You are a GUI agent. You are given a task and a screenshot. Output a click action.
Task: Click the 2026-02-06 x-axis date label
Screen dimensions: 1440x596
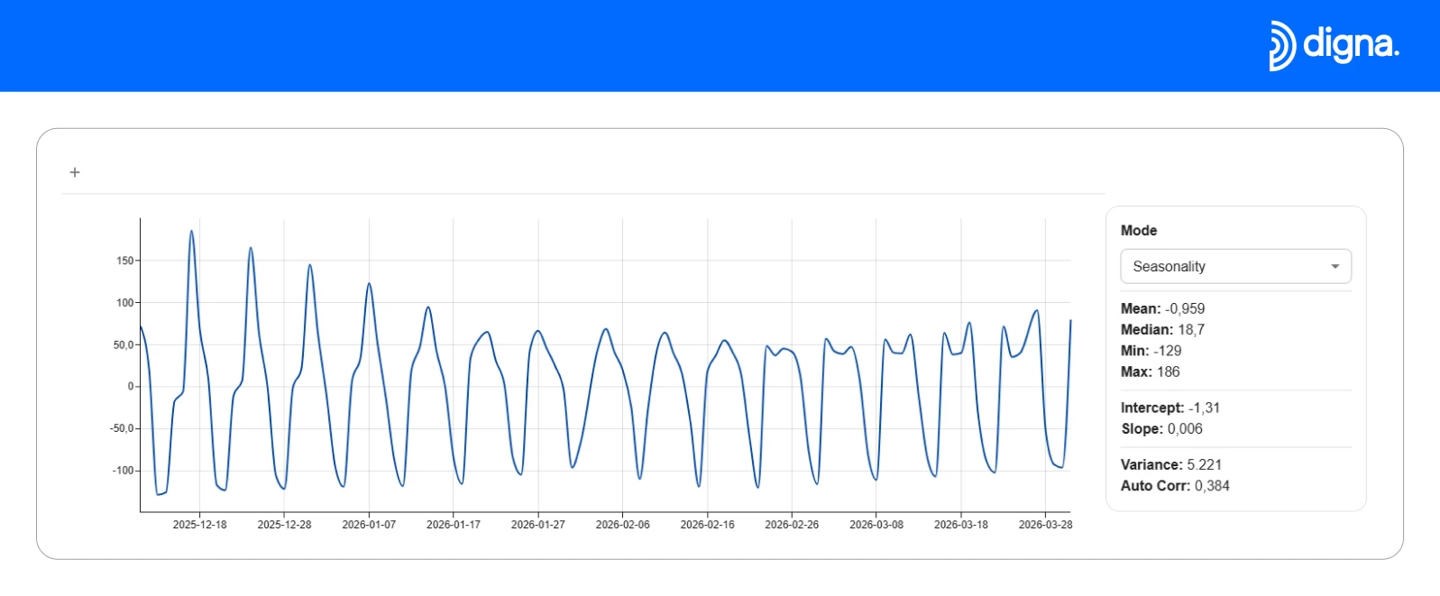tap(622, 524)
